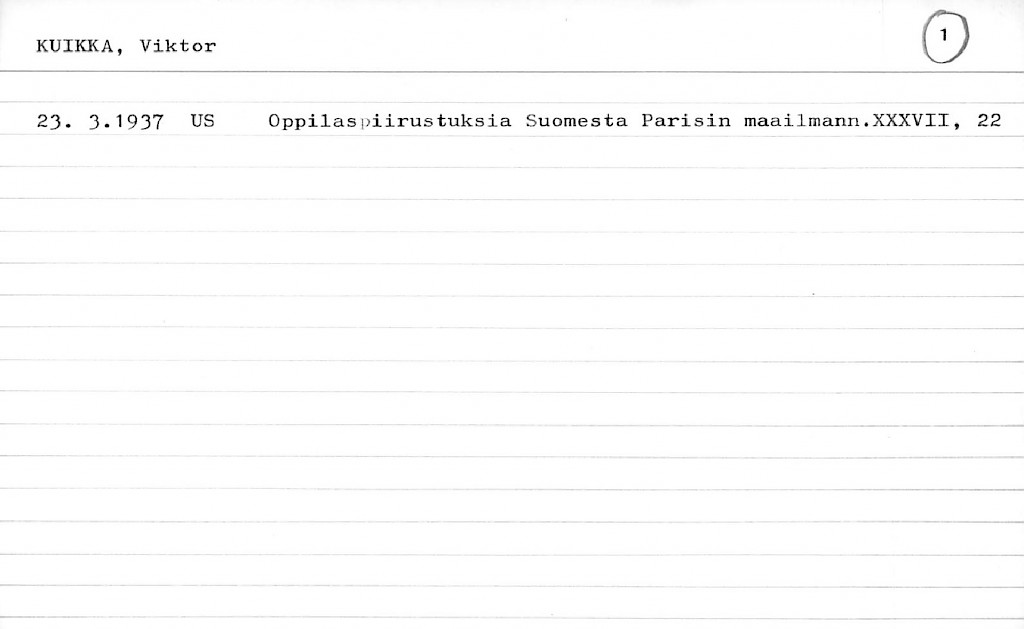Click the small dark speck on the blank lines
The height and width of the screenshot is (629, 1024).
814,295
